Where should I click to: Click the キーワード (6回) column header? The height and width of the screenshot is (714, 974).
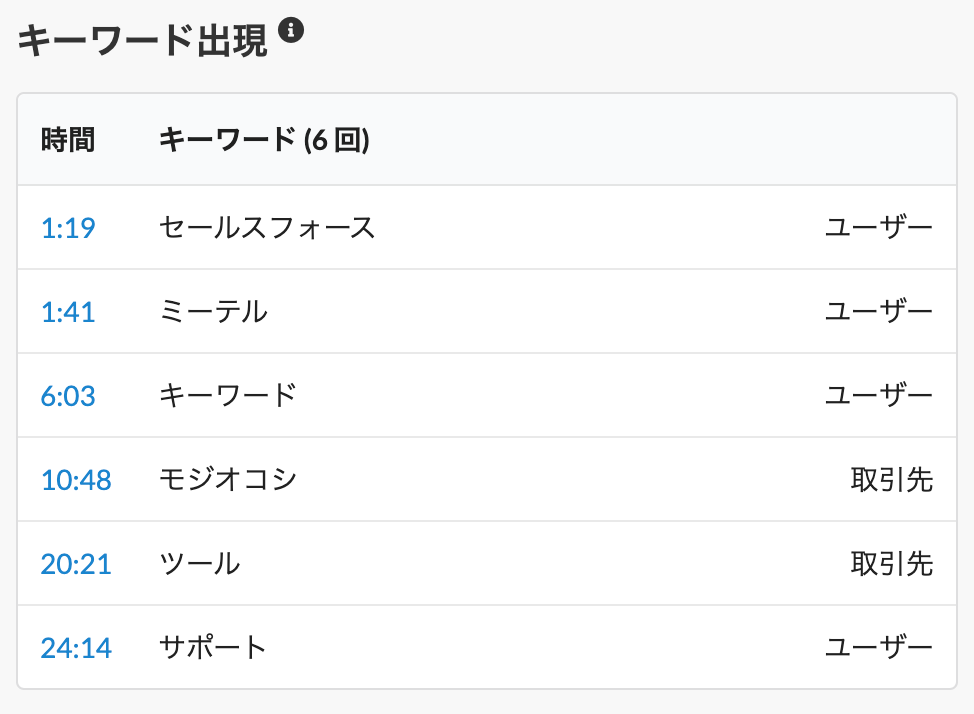pos(264,139)
